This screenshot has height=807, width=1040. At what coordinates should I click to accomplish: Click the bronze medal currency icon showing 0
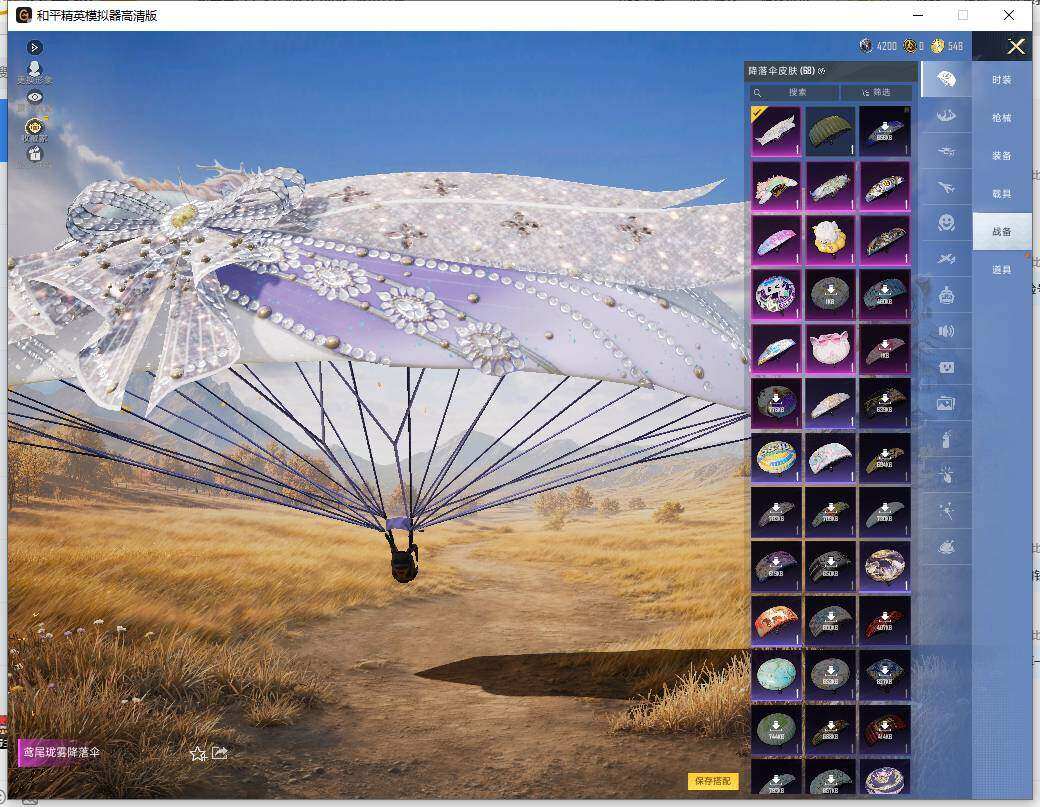tap(909, 46)
